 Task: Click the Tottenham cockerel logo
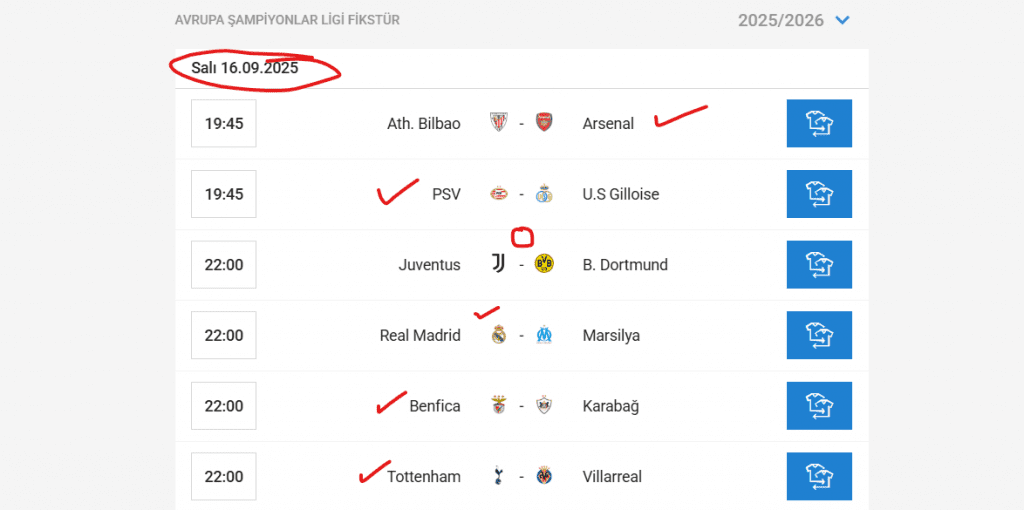pyautogui.click(x=498, y=476)
